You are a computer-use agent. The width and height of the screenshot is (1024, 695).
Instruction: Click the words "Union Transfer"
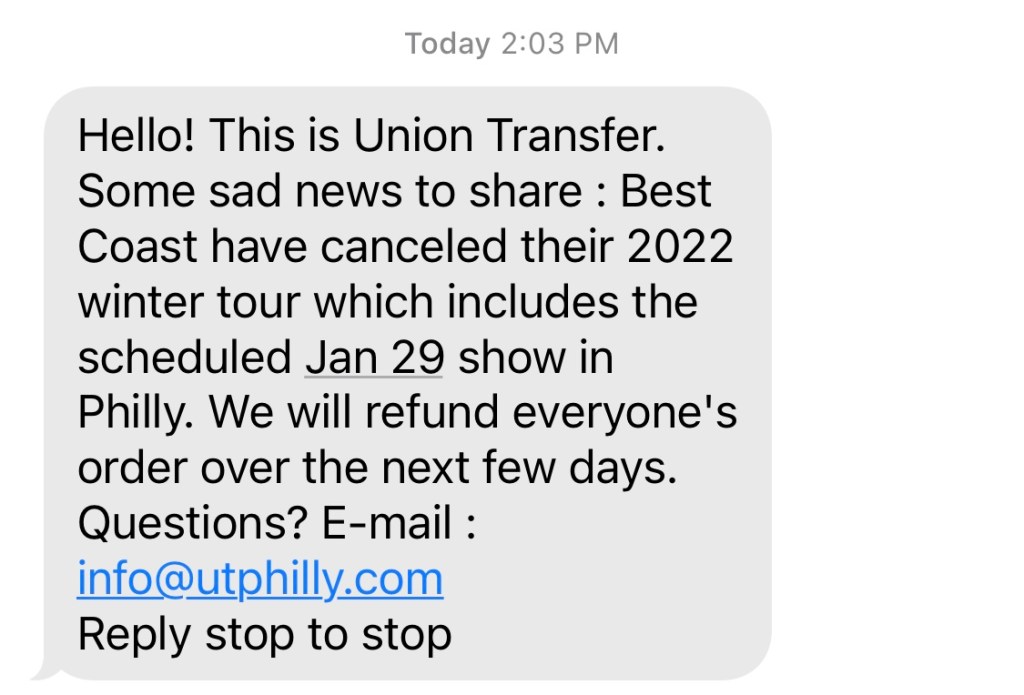point(508,136)
